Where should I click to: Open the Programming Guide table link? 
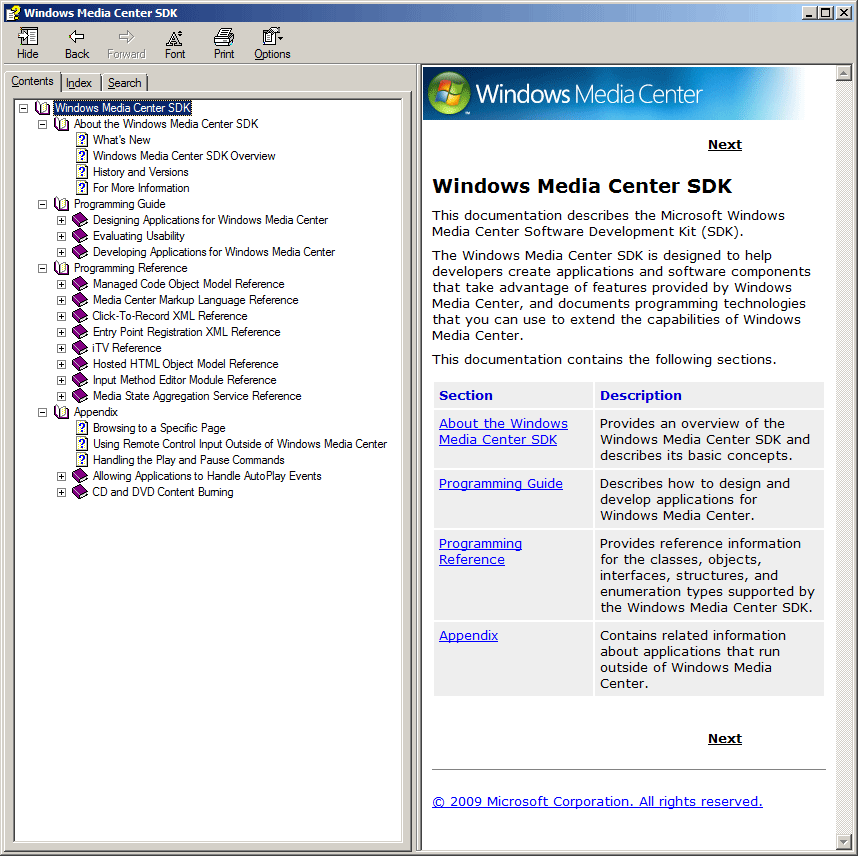(x=501, y=483)
